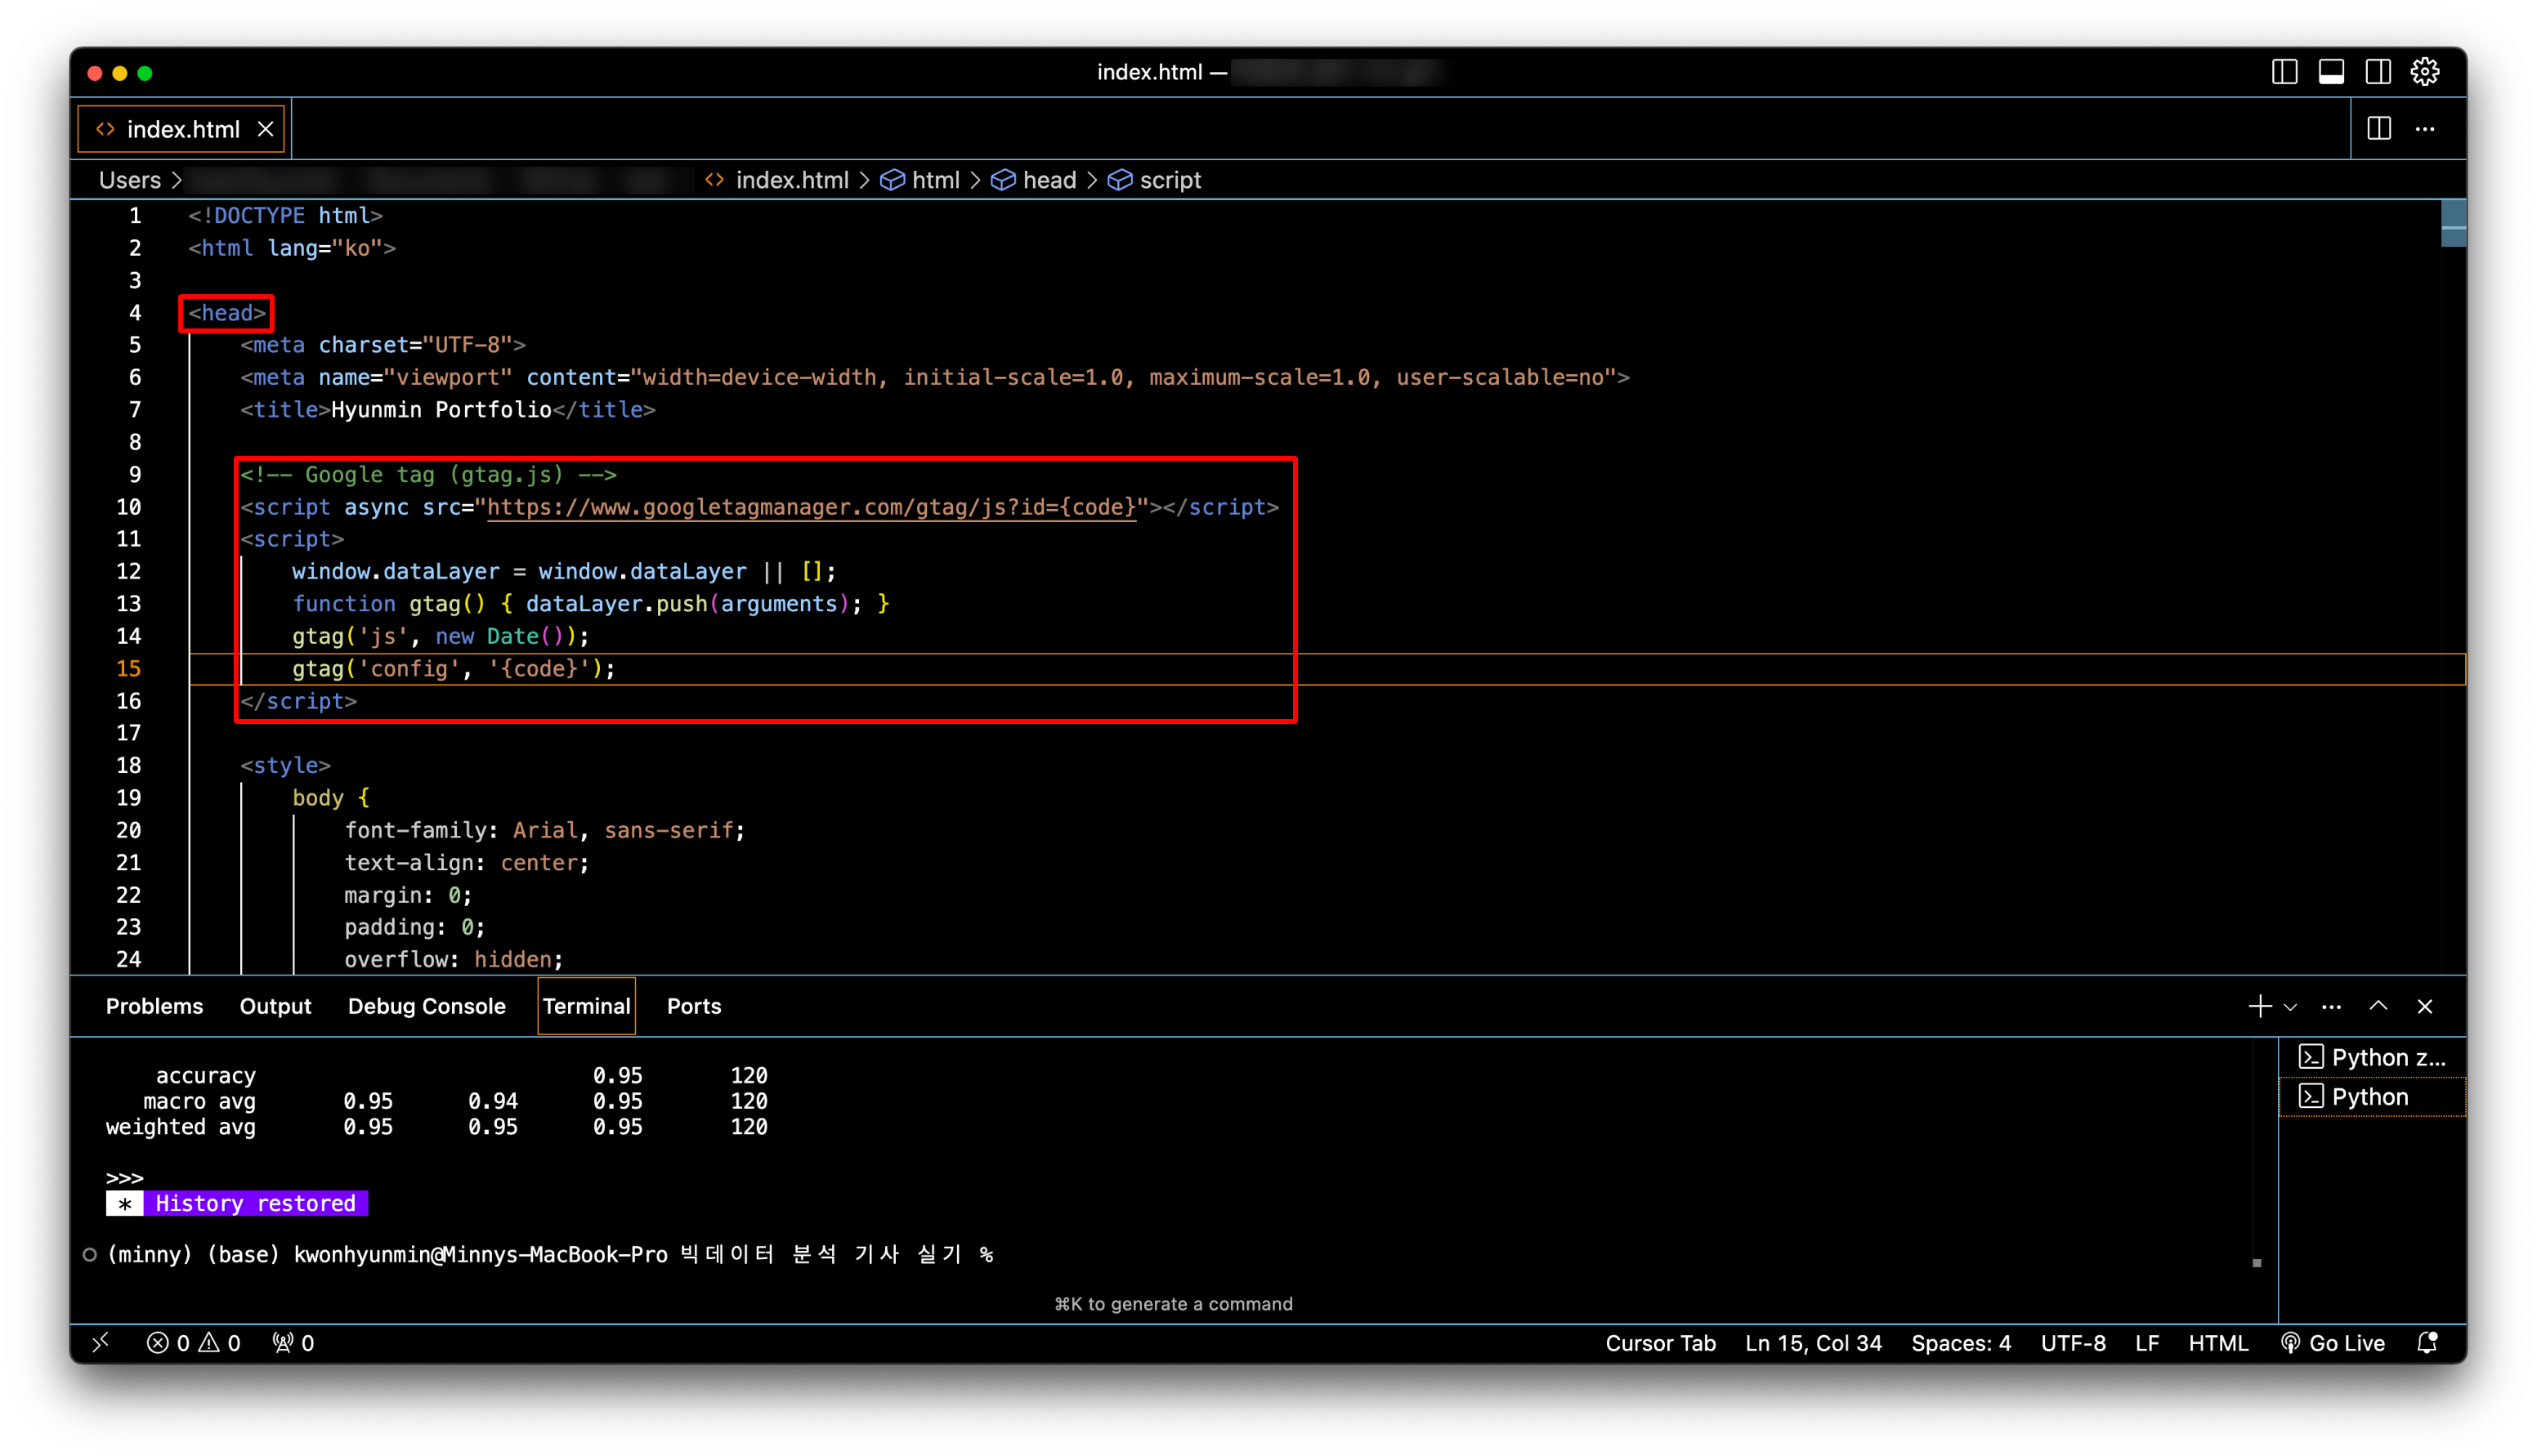Open the terminal launch profile dropdown
Screen dimensions: 2537x1456
tap(2290, 1007)
